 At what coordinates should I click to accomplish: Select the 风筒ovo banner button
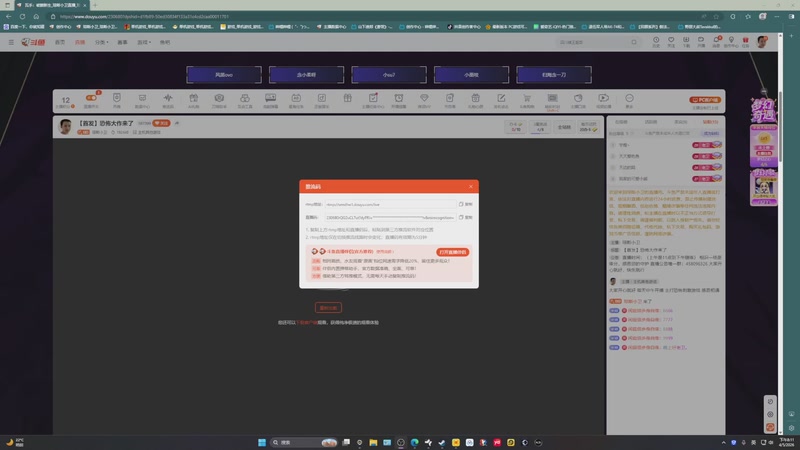click(224, 74)
